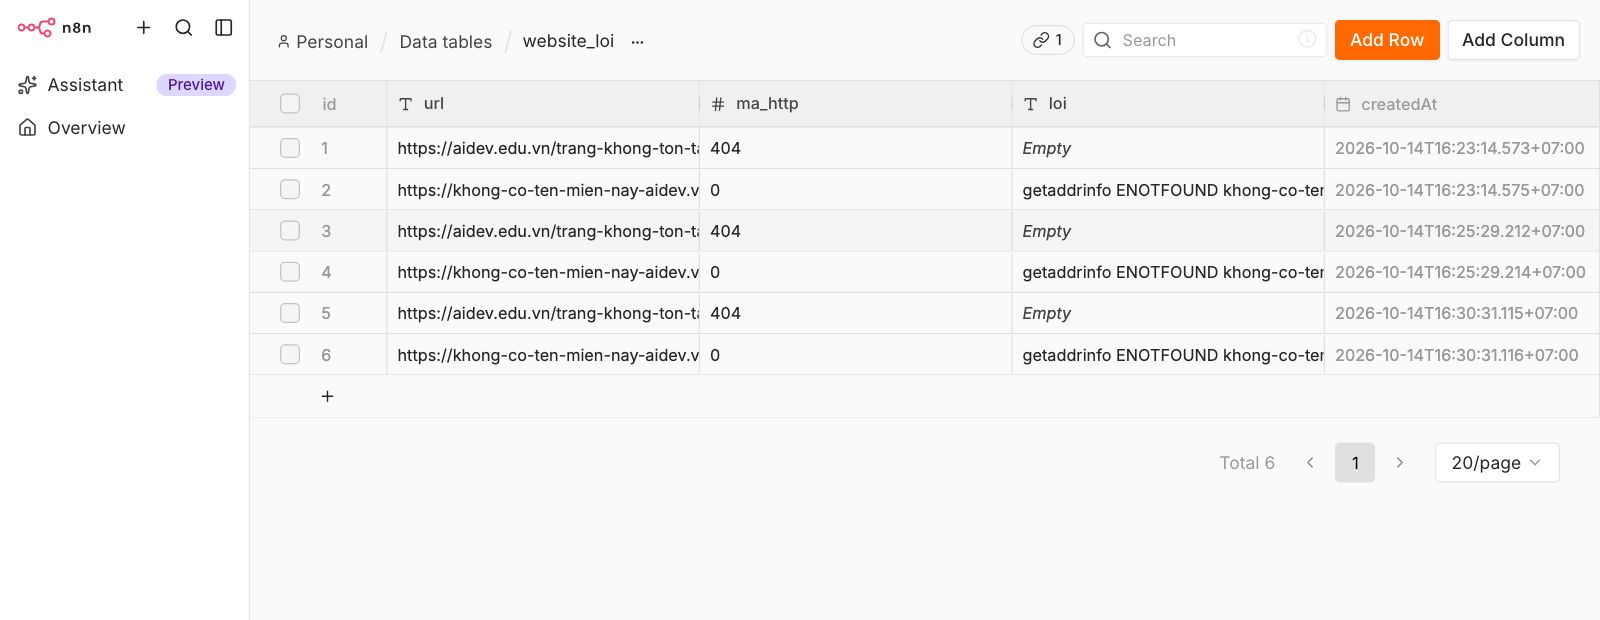Screen dimensions: 1600x620
Task: Collapse sidebar with the panel toggle icon
Action: pyautogui.click(x=224, y=27)
